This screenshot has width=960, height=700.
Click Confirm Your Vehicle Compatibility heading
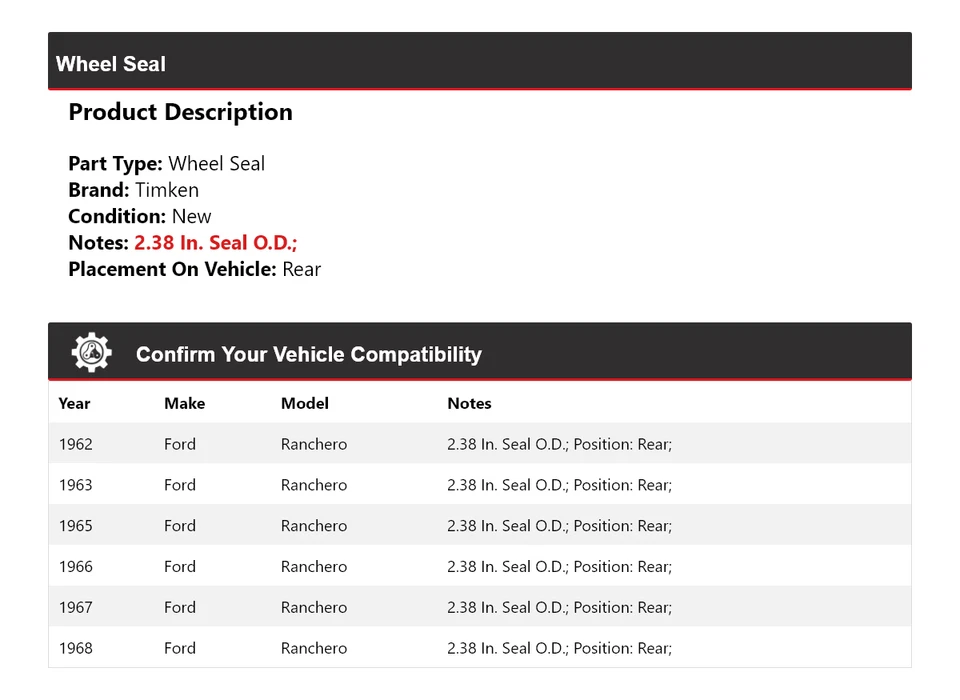(308, 355)
